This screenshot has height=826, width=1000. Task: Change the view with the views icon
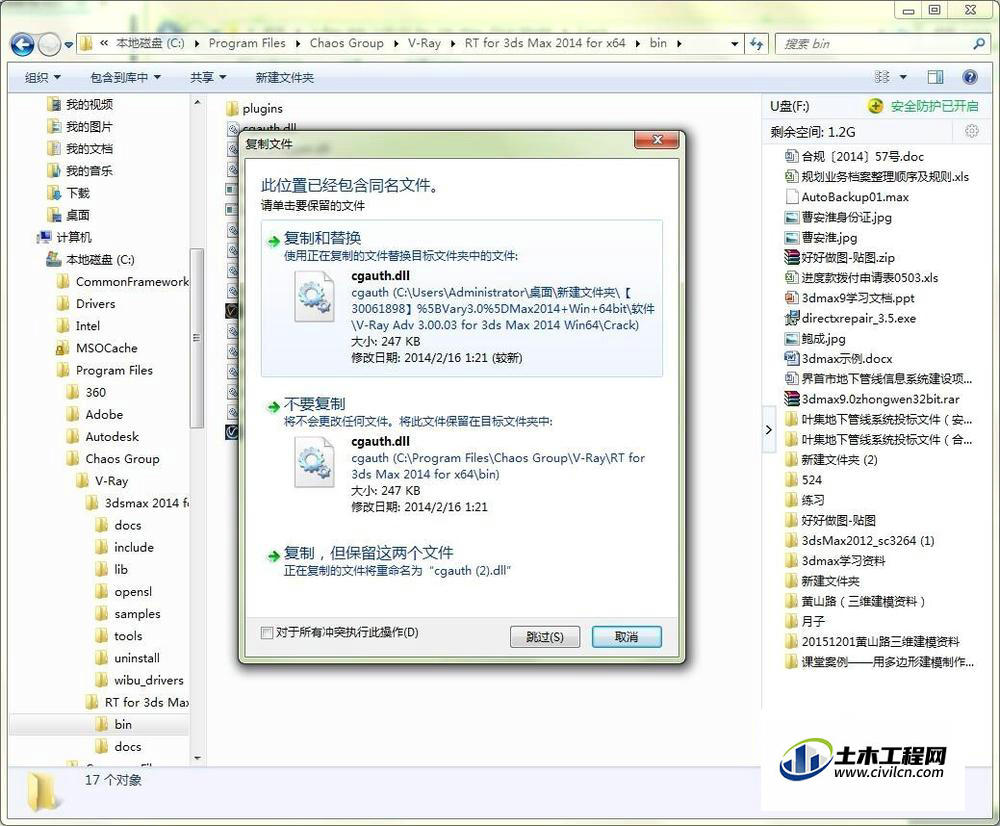tap(882, 77)
